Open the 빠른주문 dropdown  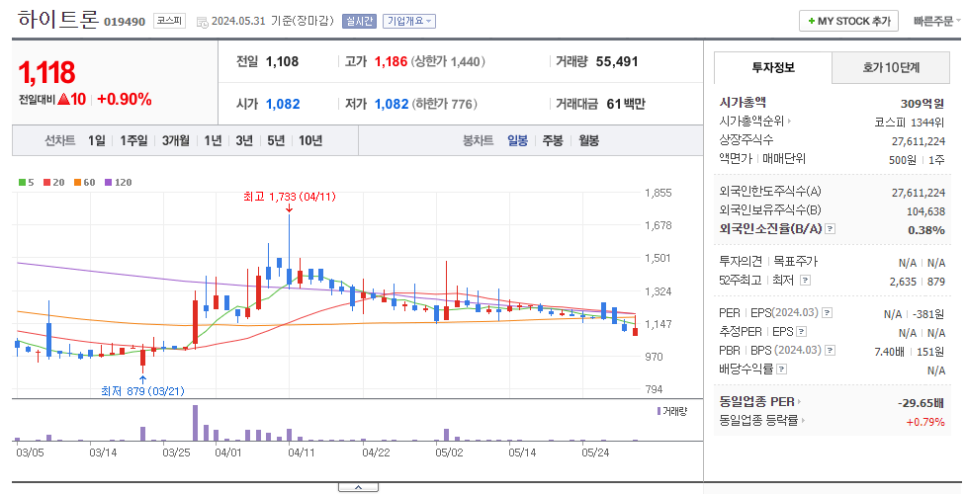[936, 21]
